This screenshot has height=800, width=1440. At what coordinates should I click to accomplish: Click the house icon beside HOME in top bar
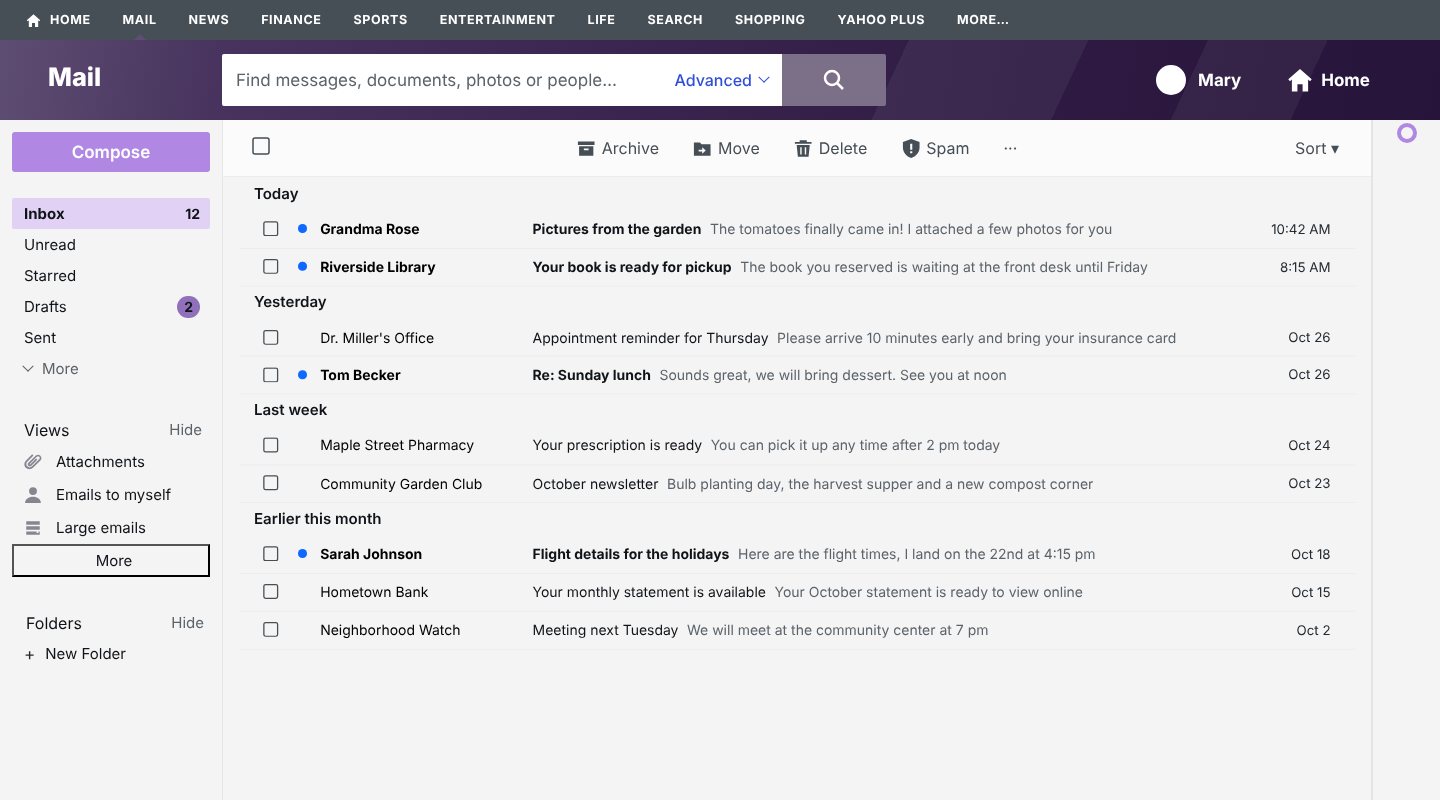[33, 20]
